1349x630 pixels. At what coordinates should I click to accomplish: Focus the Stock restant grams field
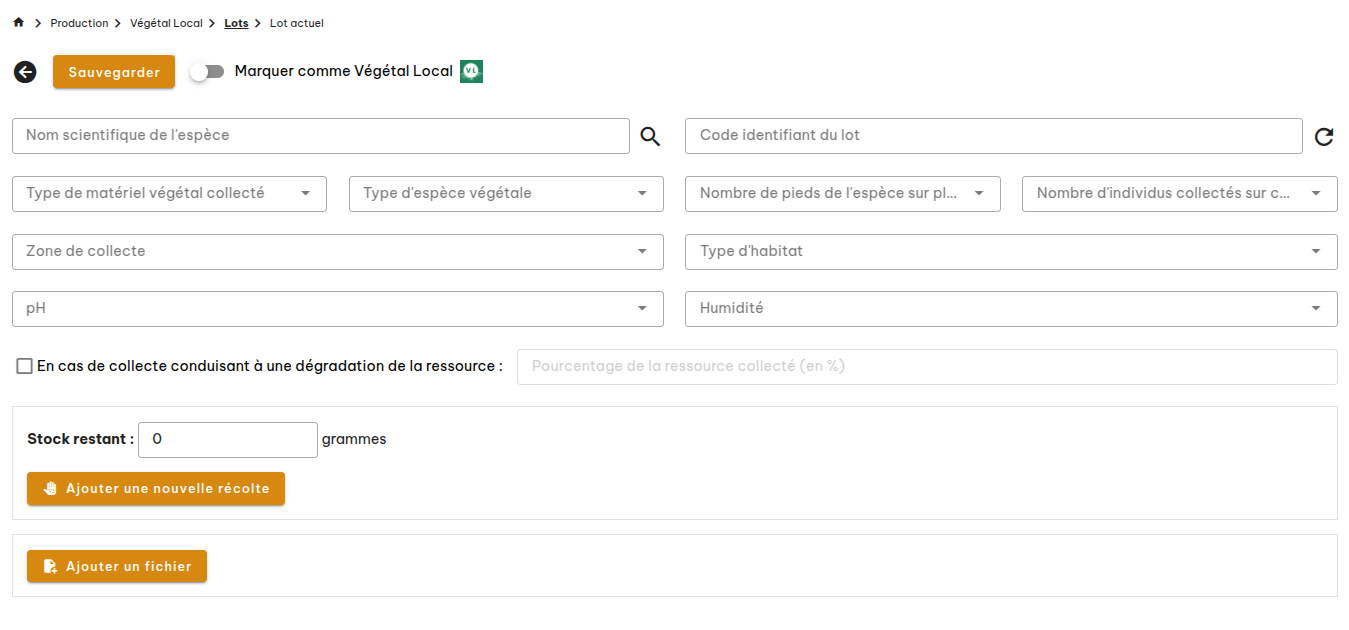227,440
